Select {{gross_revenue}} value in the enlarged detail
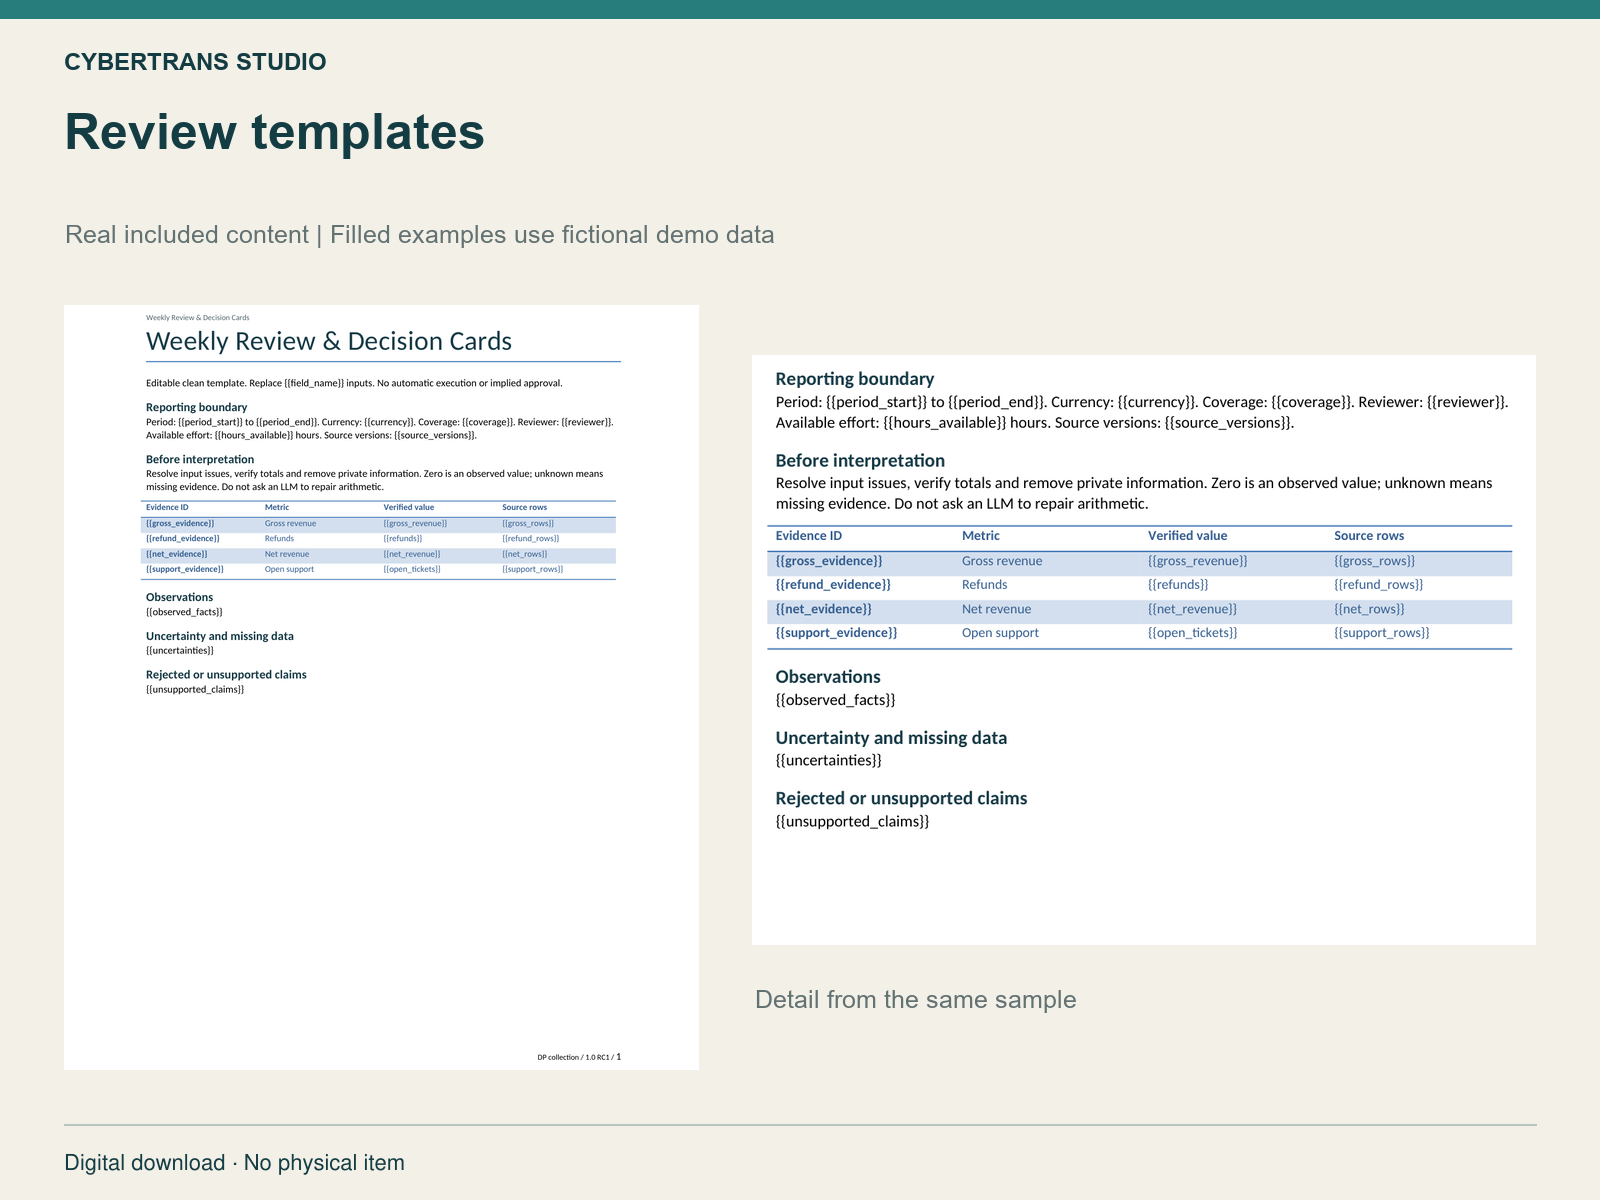 coord(1198,561)
